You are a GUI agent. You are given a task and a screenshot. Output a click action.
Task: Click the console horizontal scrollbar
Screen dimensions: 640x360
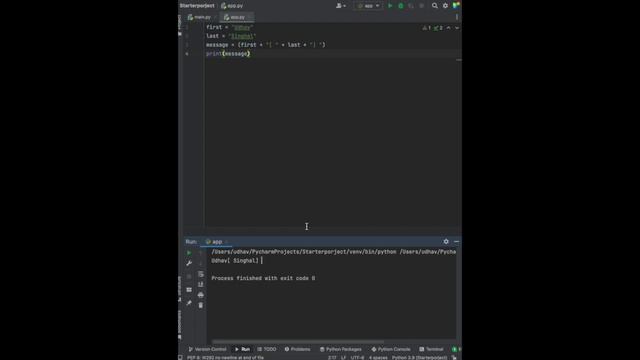click(x=298, y=342)
